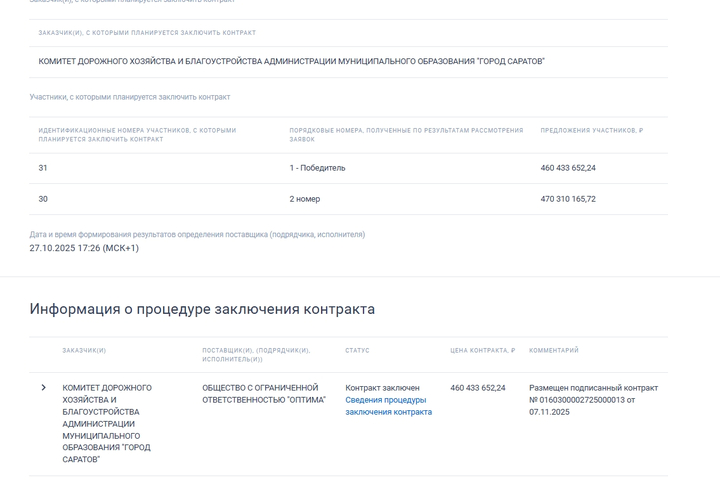The width and height of the screenshot is (720, 480).
Task: Click the 'Статус' column header
Action: coord(357,351)
